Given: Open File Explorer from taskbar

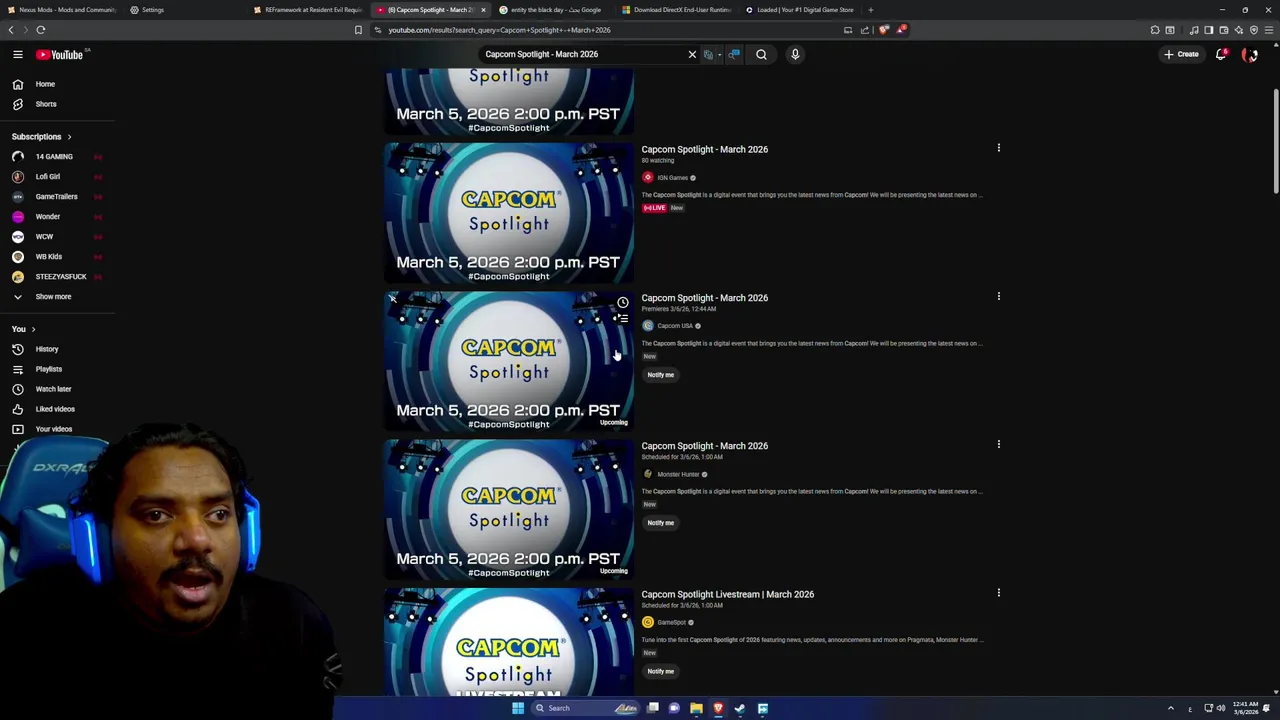Looking at the screenshot, I should (696, 708).
